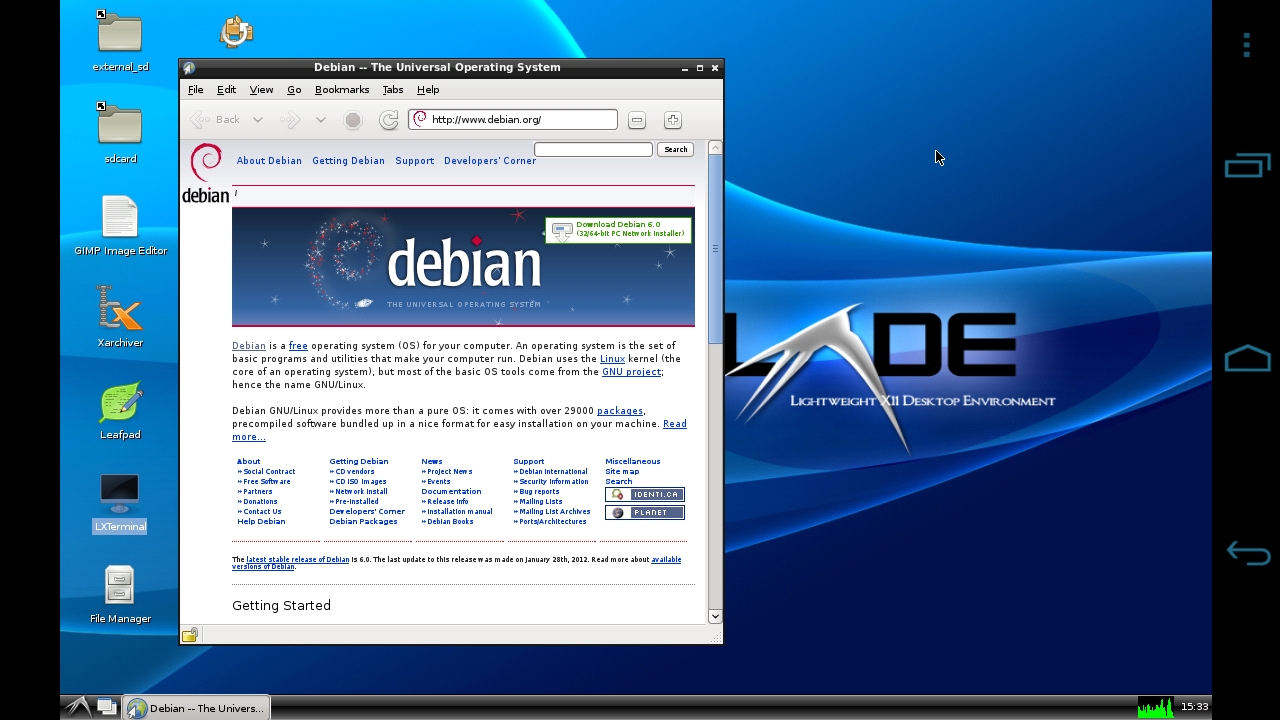This screenshot has width=1280, height=720.
Task: Click the URL address field
Action: (x=513, y=120)
